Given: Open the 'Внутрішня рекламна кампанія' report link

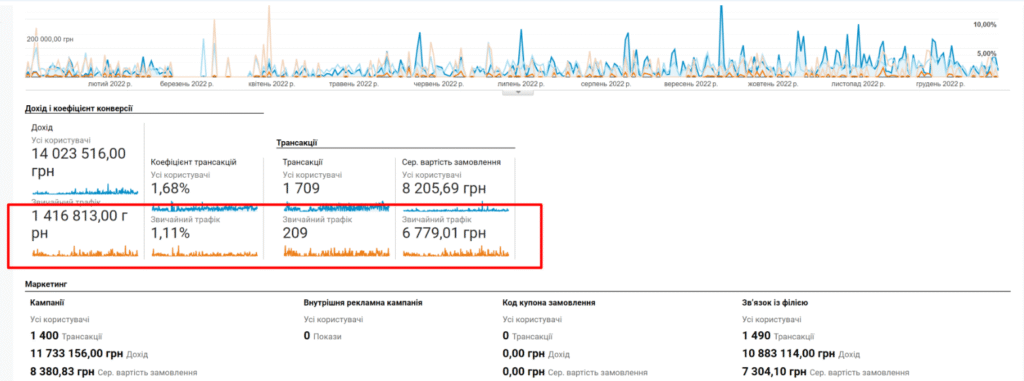Looking at the screenshot, I should coord(363,303).
